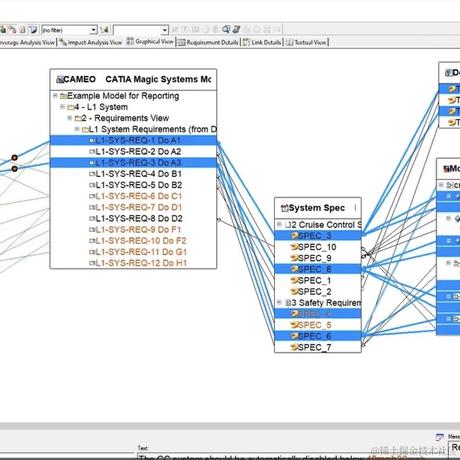Select the CAMEO document title bar
The height and width of the screenshot is (460, 460).
tap(133, 79)
